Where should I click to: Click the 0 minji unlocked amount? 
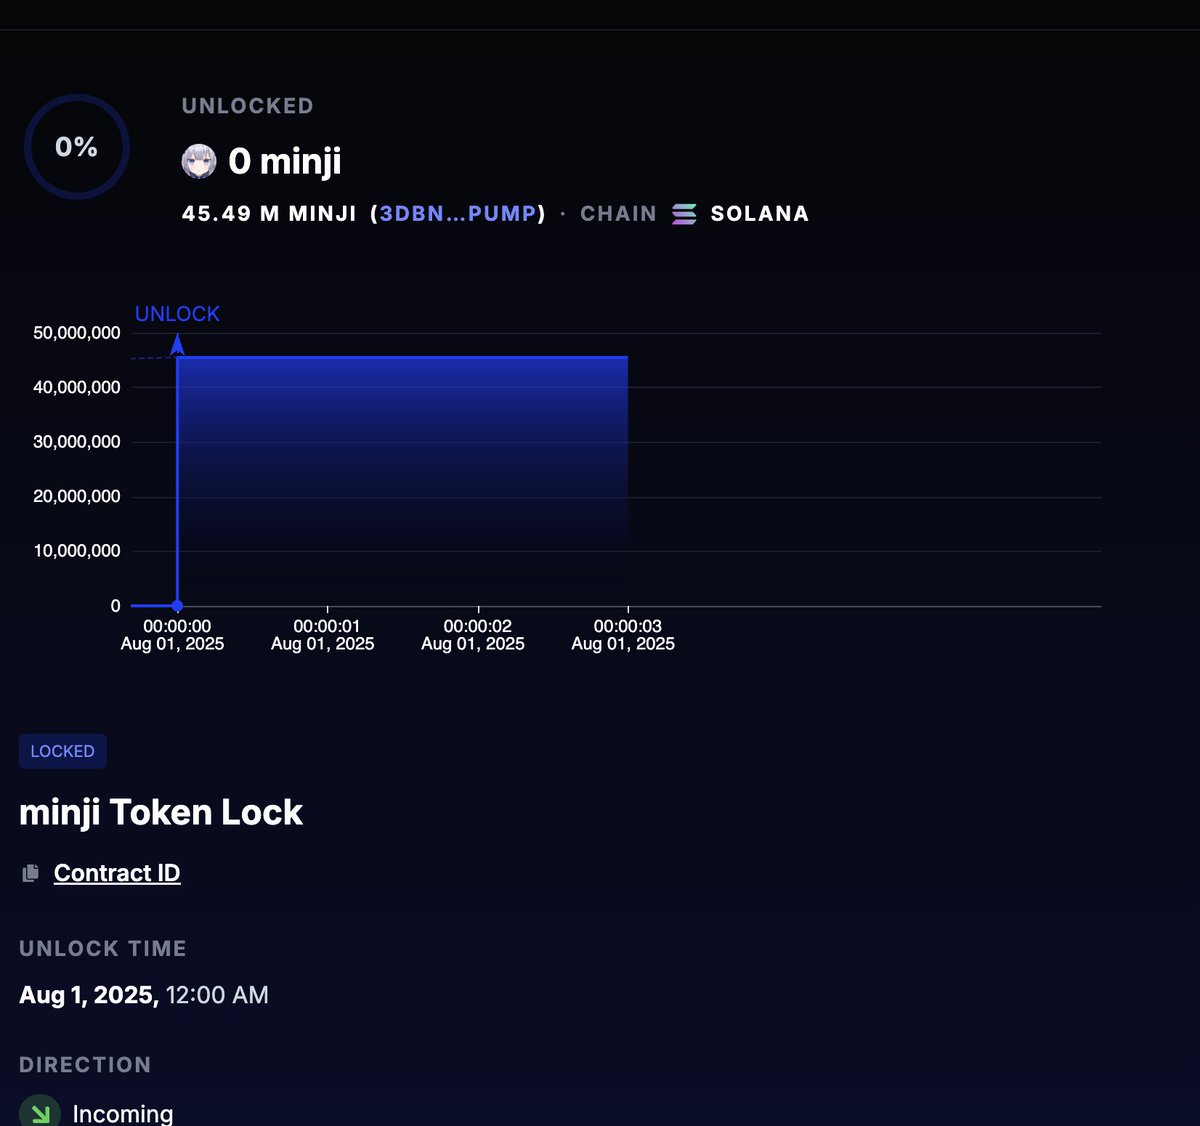(x=285, y=161)
